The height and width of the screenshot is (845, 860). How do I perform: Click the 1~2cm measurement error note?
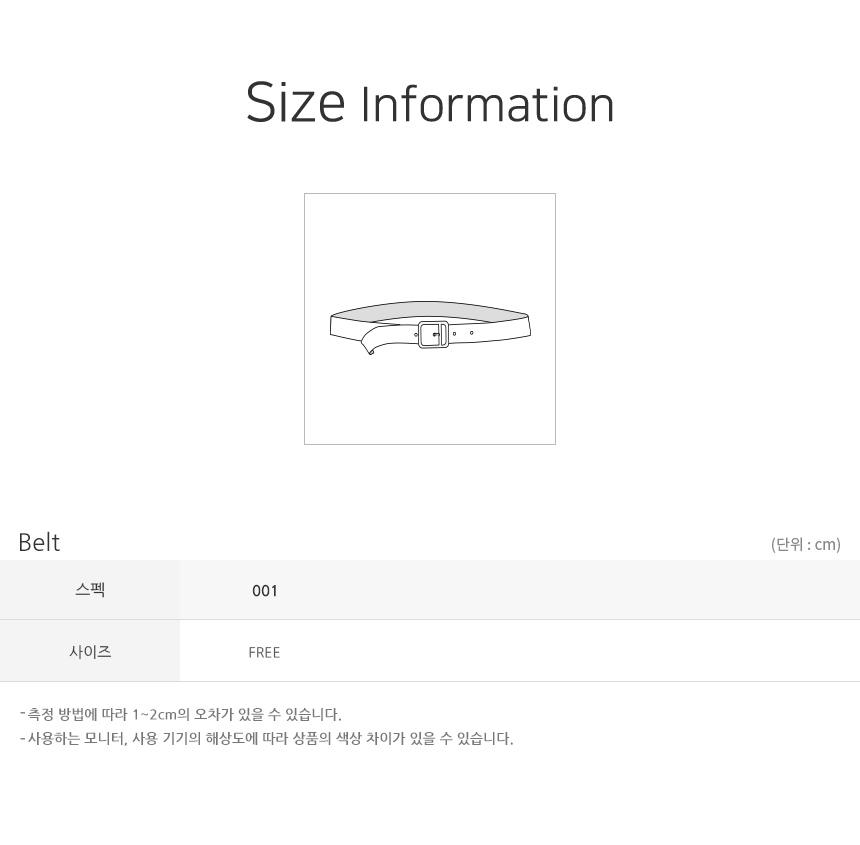[x=180, y=714]
